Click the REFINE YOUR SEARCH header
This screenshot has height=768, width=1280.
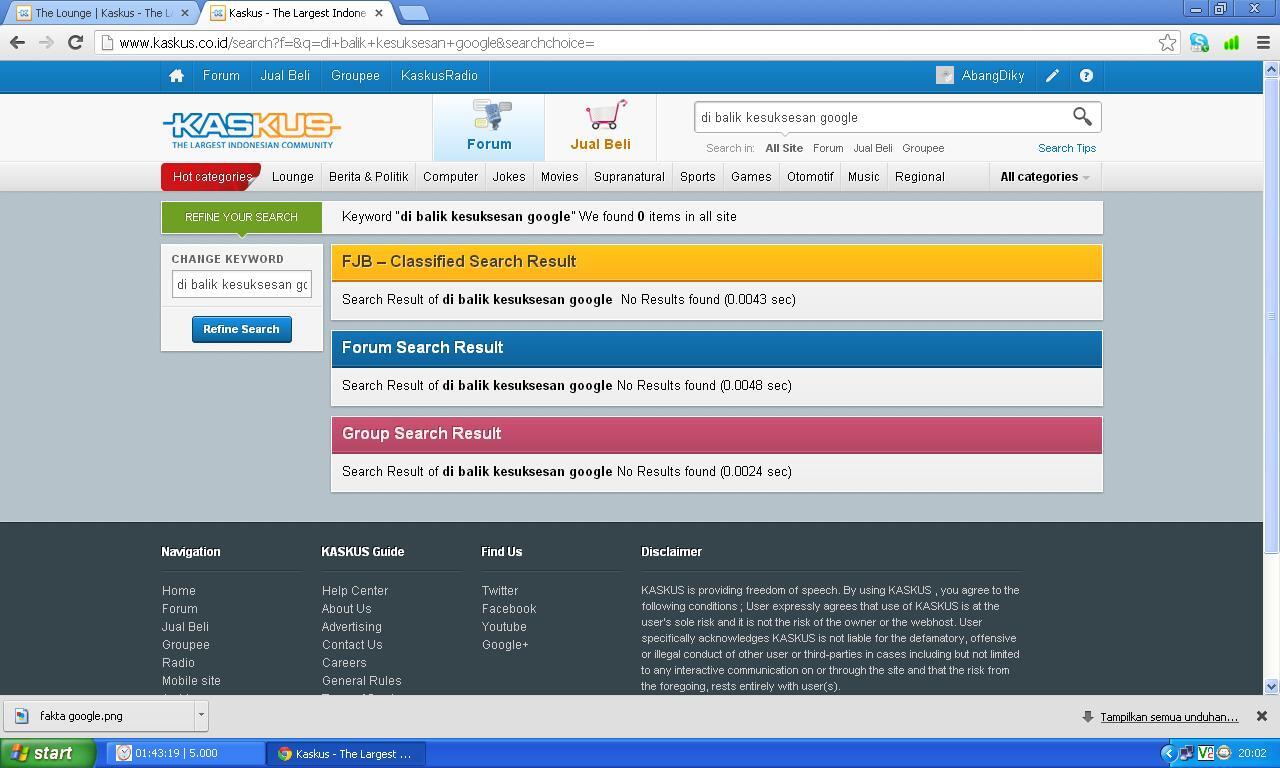[241, 217]
